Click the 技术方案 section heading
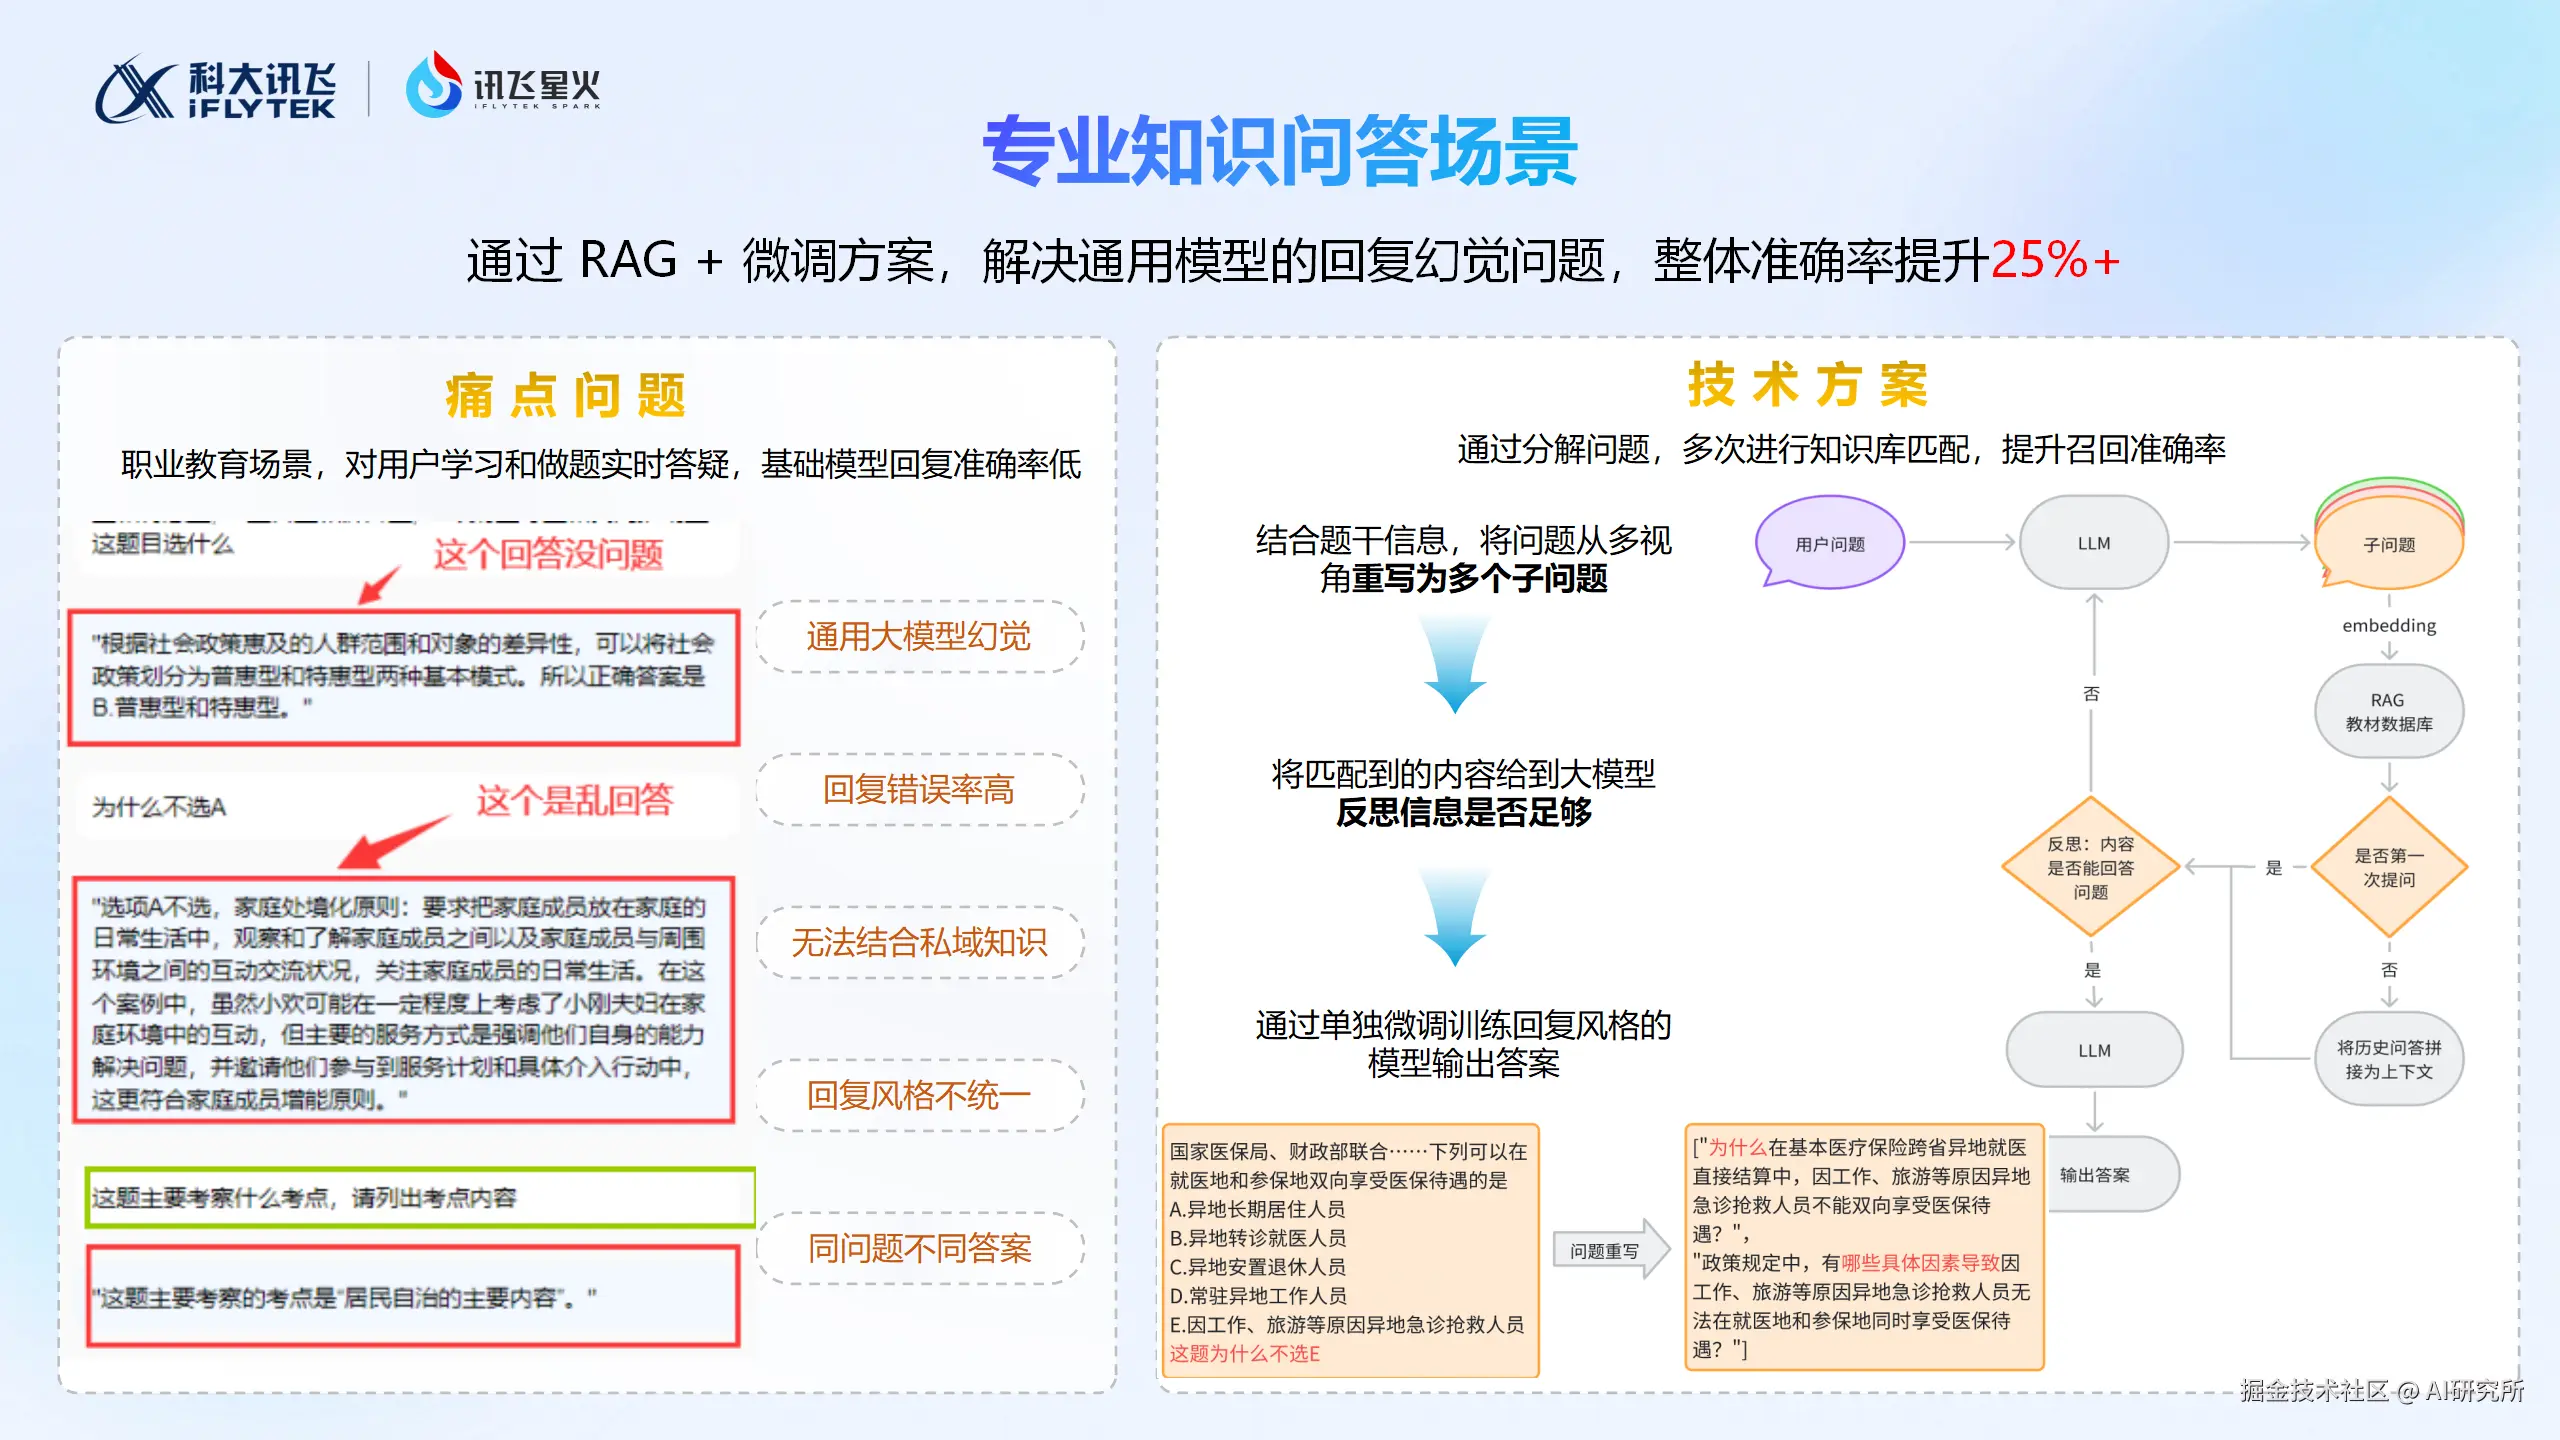Image resolution: width=2560 pixels, height=1440 pixels. 1807,385
